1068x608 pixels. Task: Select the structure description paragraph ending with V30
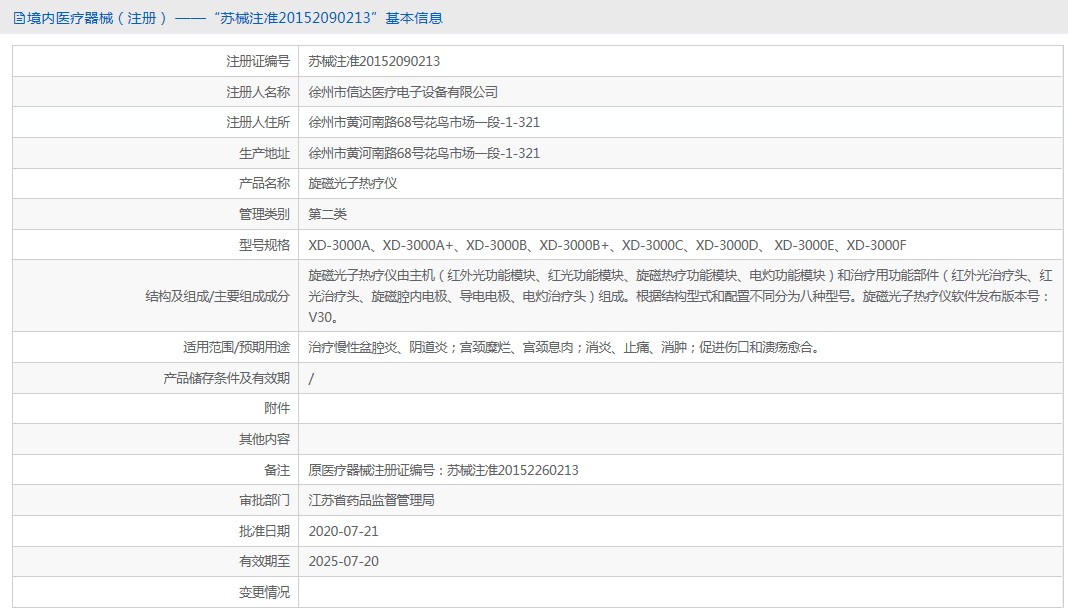click(x=680, y=296)
